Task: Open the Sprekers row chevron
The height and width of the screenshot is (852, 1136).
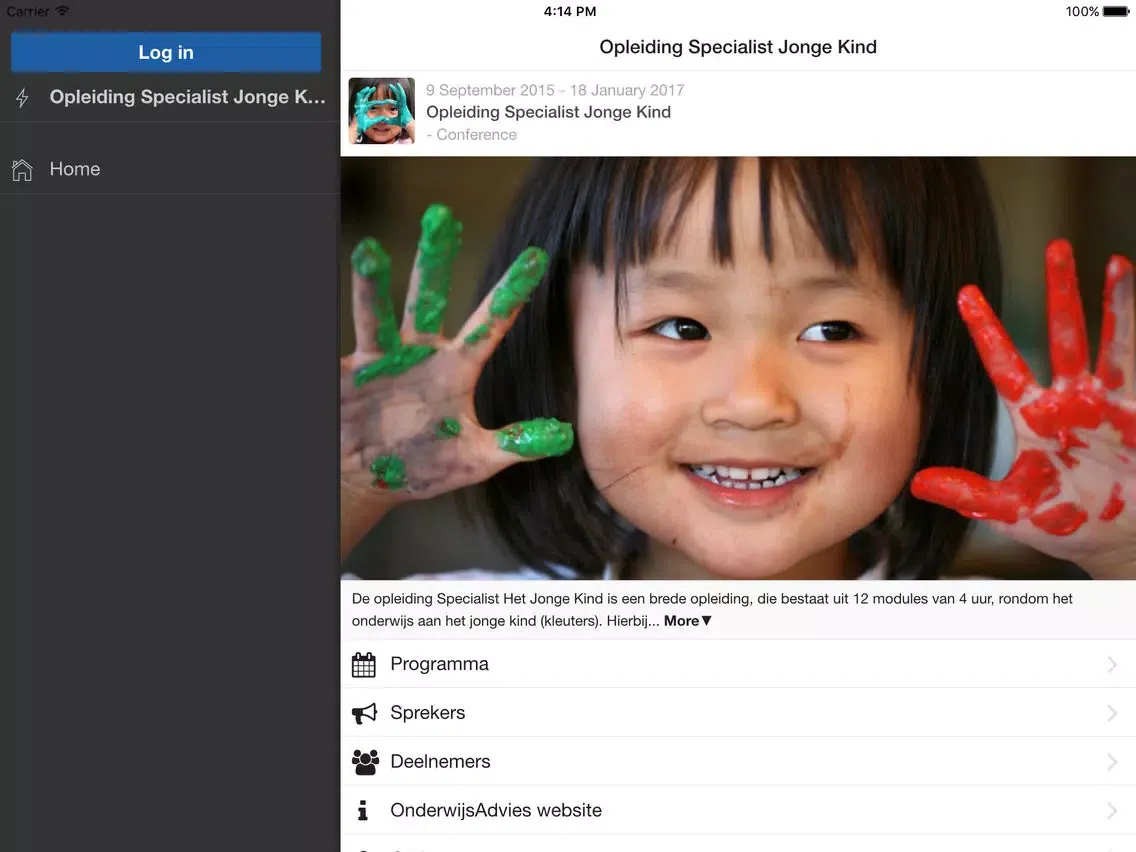Action: tap(1111, 713)
